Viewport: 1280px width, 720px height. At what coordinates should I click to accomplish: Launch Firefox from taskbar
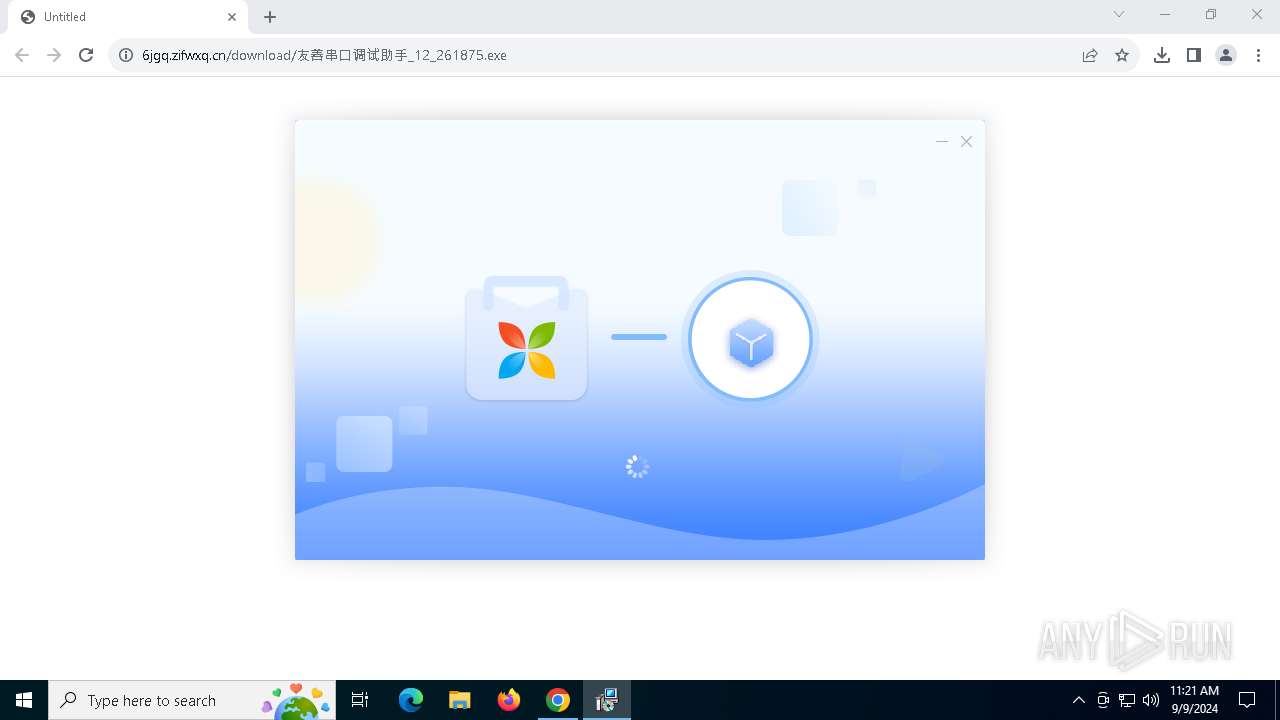pos(509,700)
